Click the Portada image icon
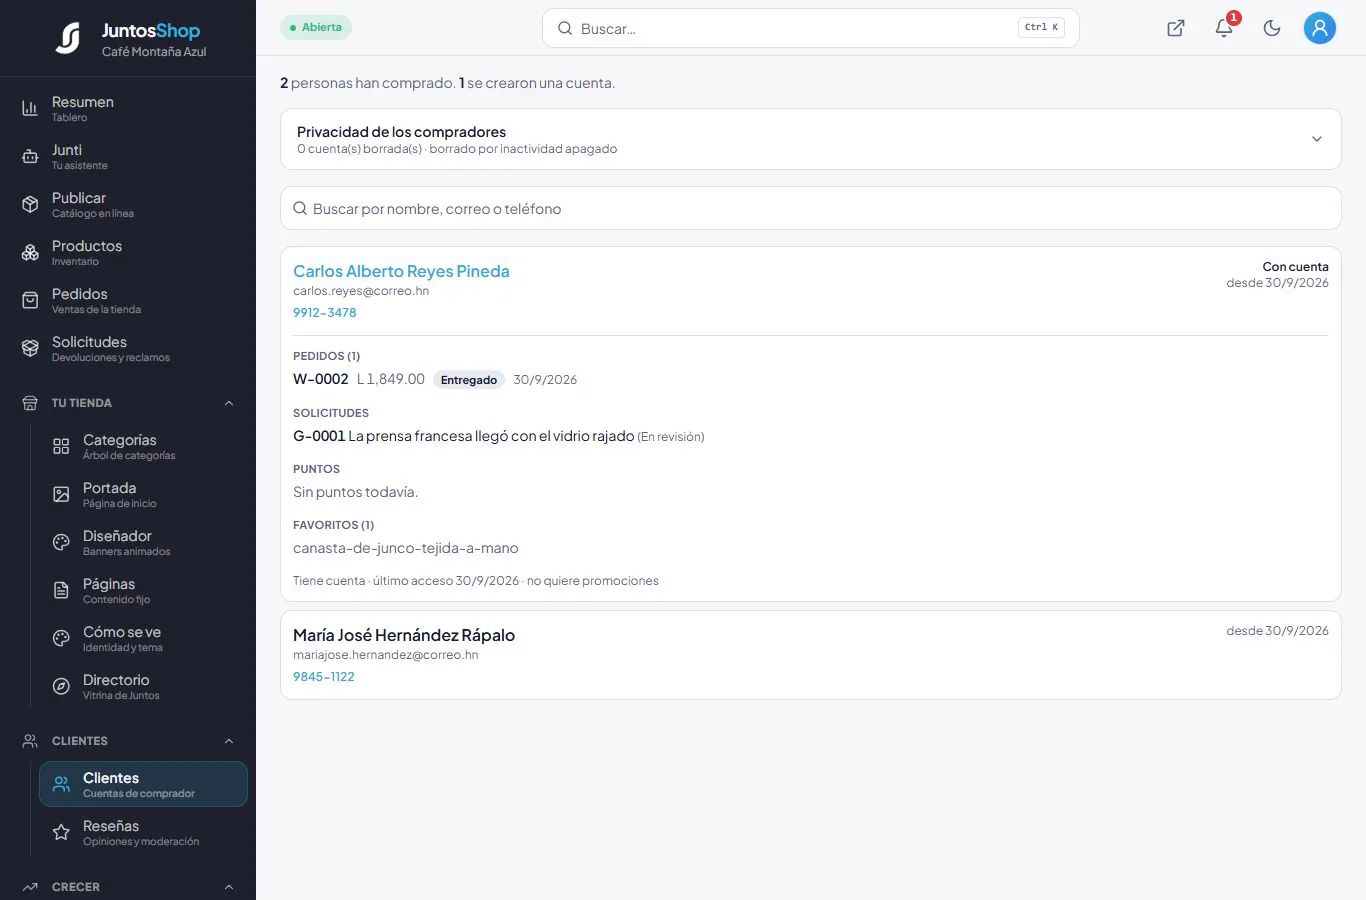This screenshot has width=1366, height=900. pyautogui.click(x=61, y=494)
